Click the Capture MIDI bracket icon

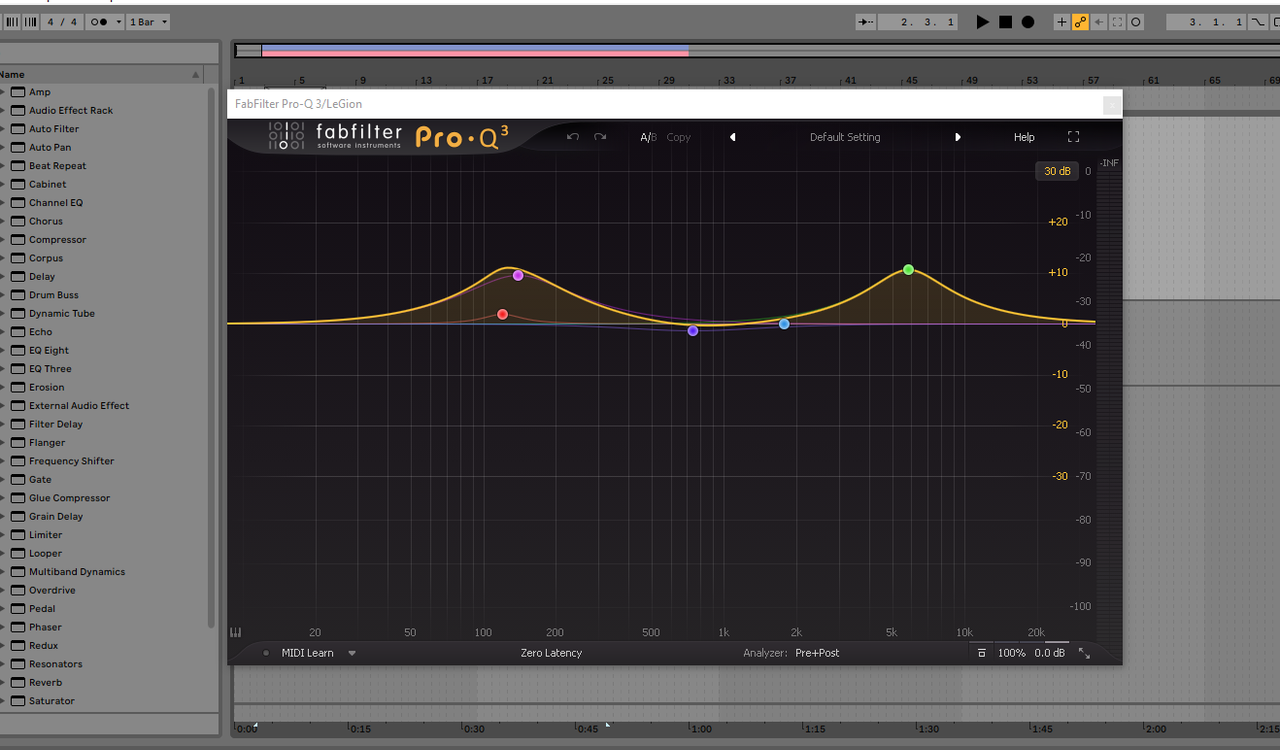(x=1118, y=22)
